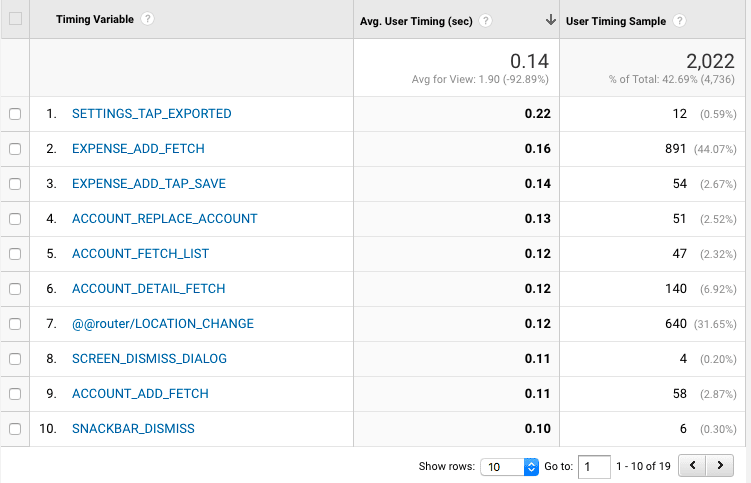751x483 pixels.
Task: Select sample count 891 (44.07%)
Action: click(700, 149)
